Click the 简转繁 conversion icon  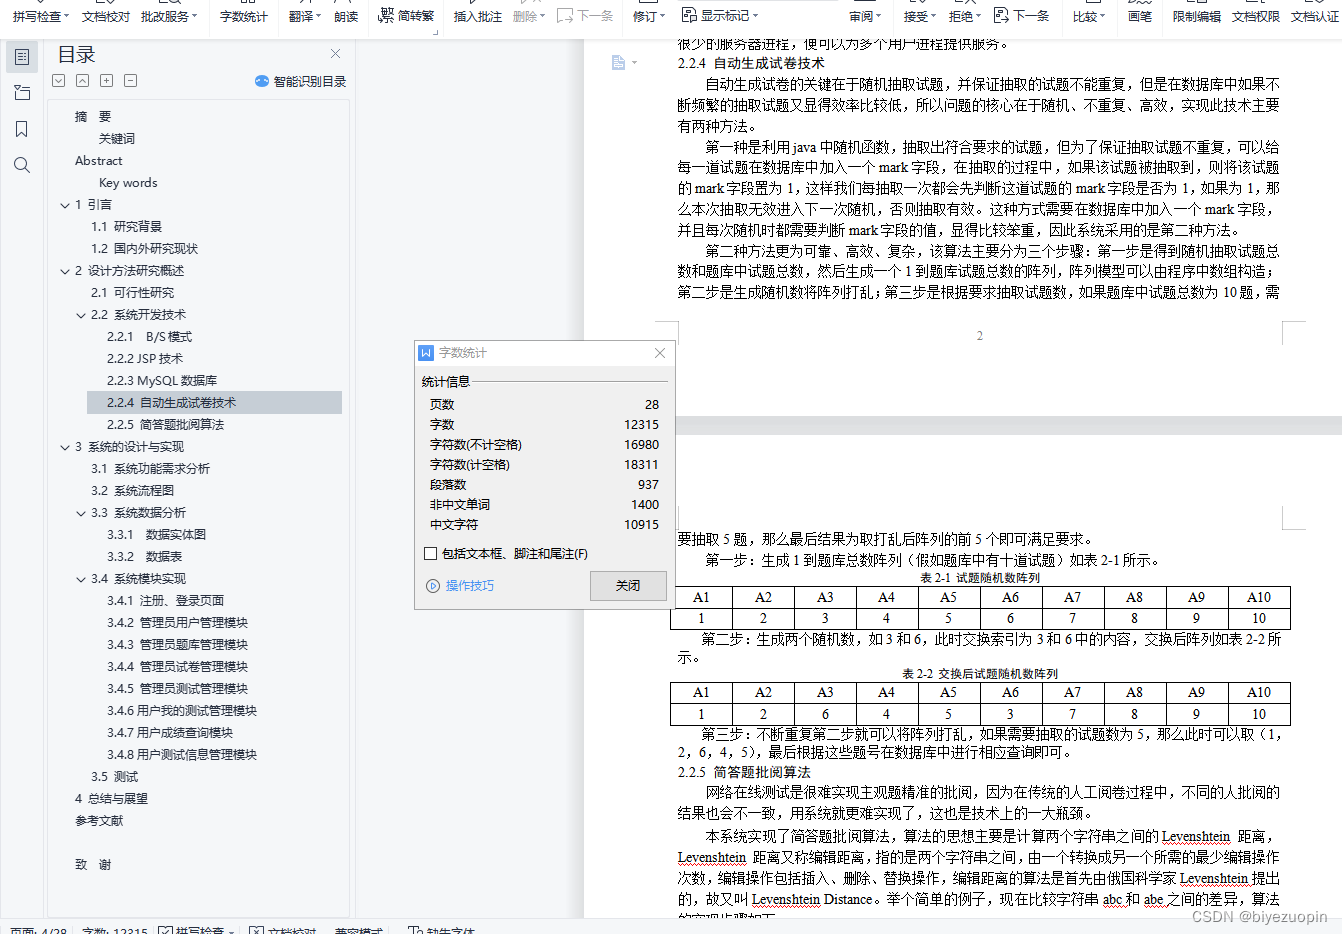[386, 15]
